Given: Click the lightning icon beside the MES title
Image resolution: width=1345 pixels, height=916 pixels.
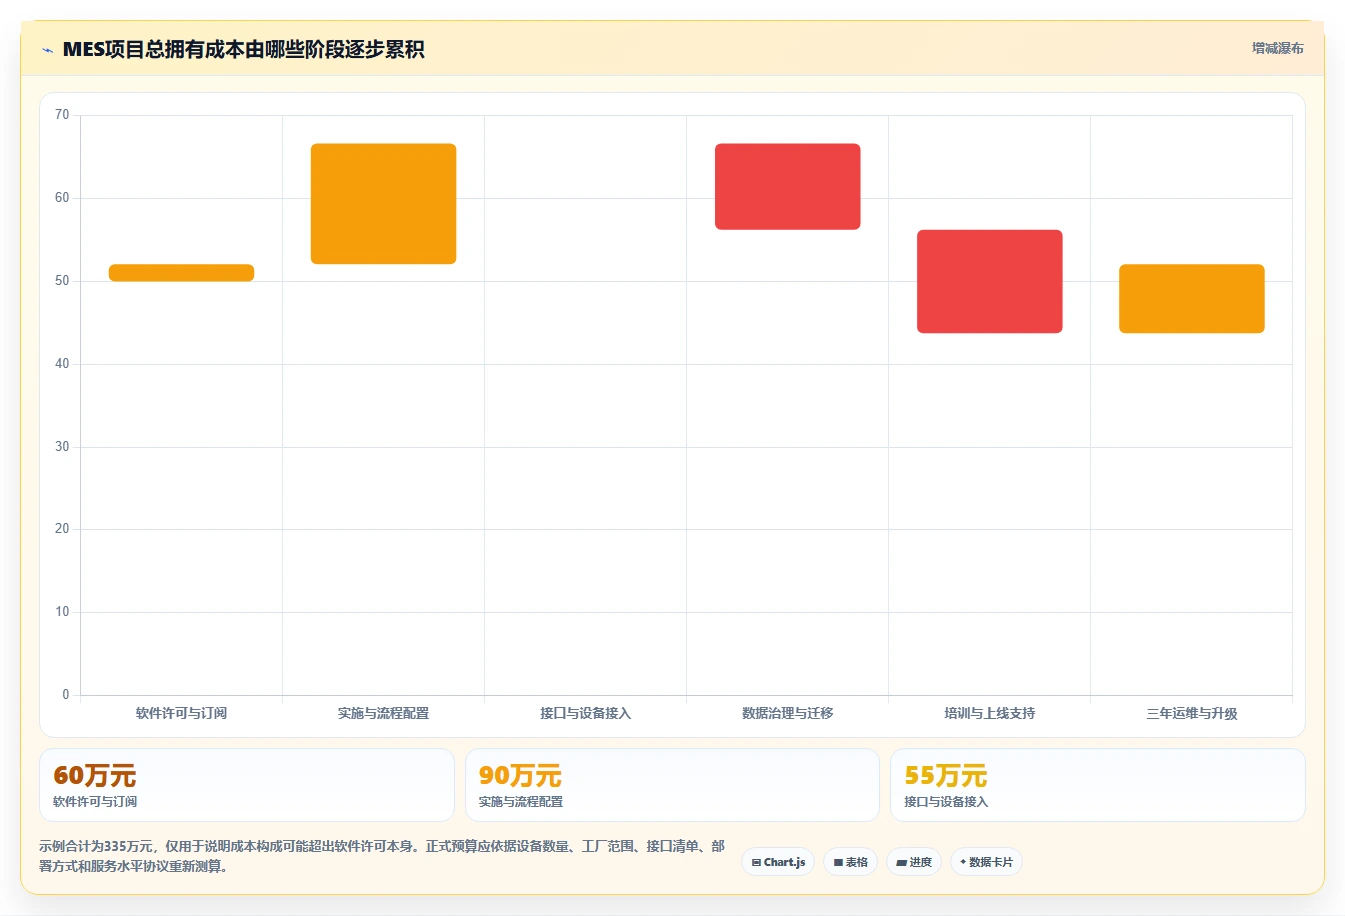Looking at the screenshot, I should point(47,50).
